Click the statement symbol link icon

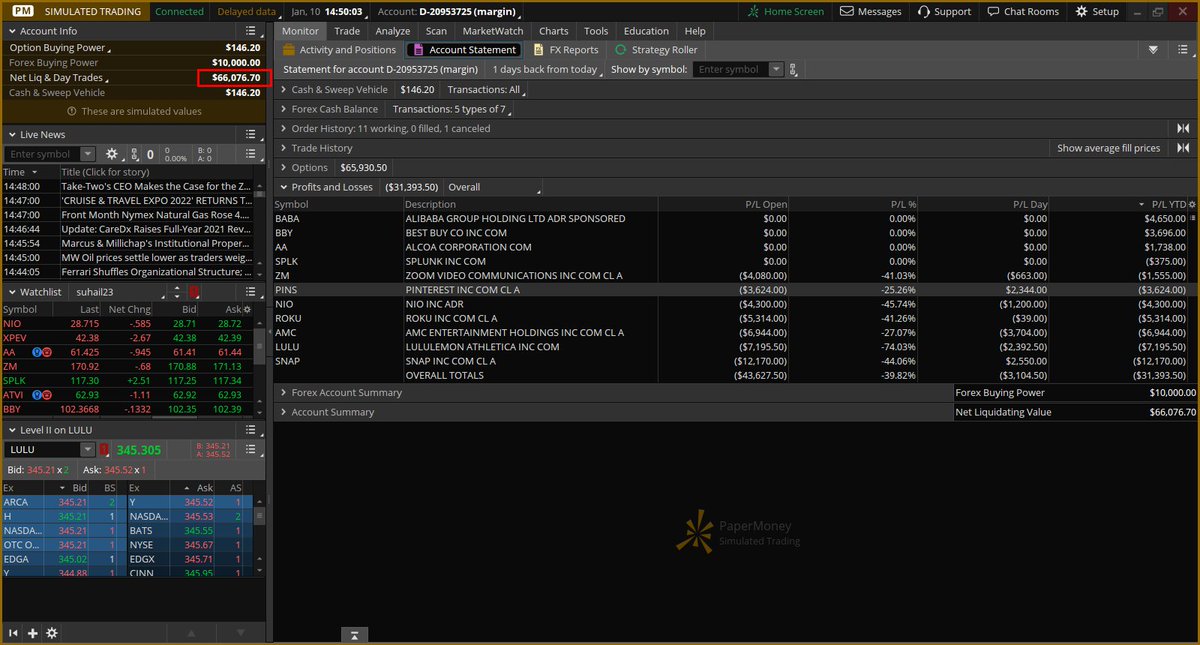click(794, 70)
